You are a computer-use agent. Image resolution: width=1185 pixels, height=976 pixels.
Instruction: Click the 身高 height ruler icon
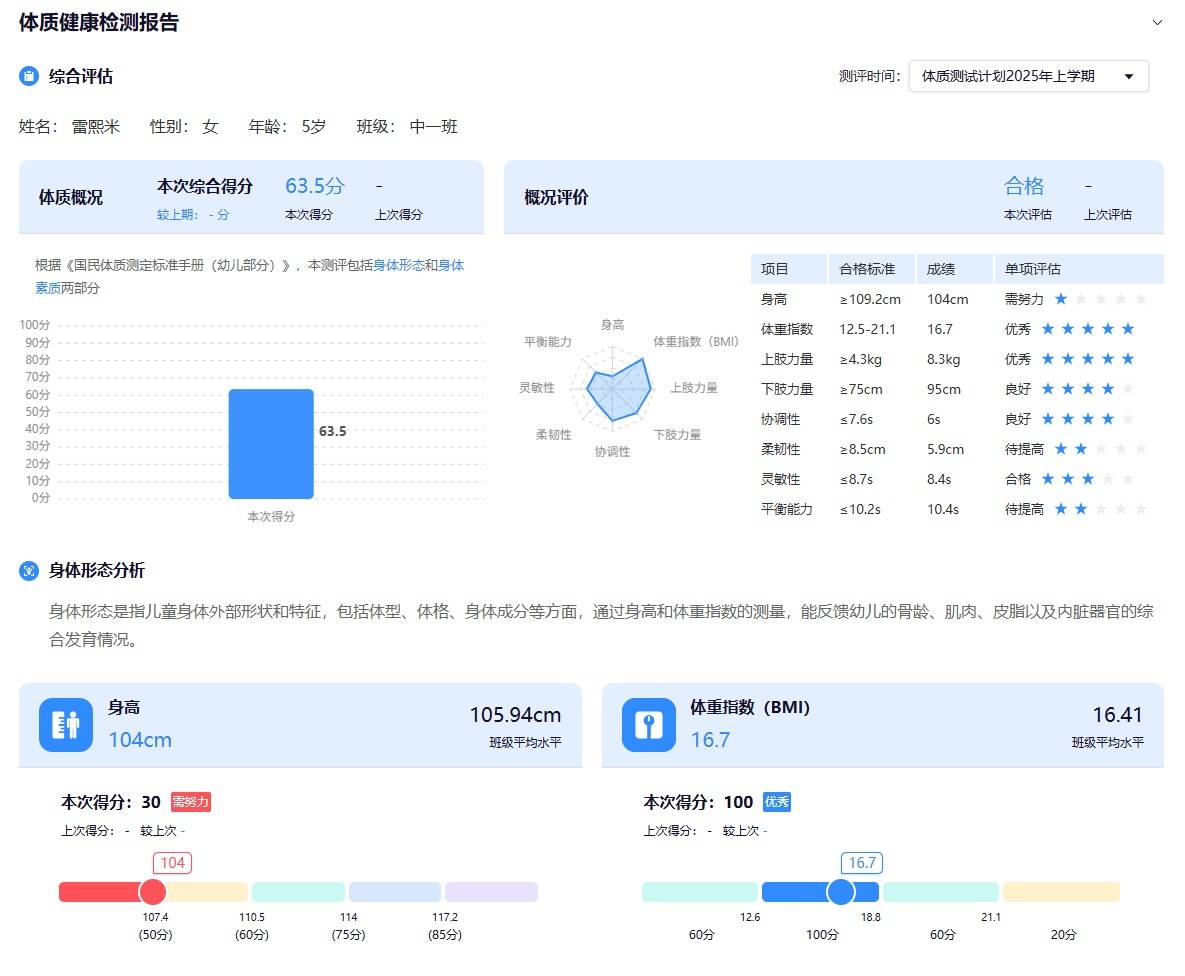tap(66, 725)
